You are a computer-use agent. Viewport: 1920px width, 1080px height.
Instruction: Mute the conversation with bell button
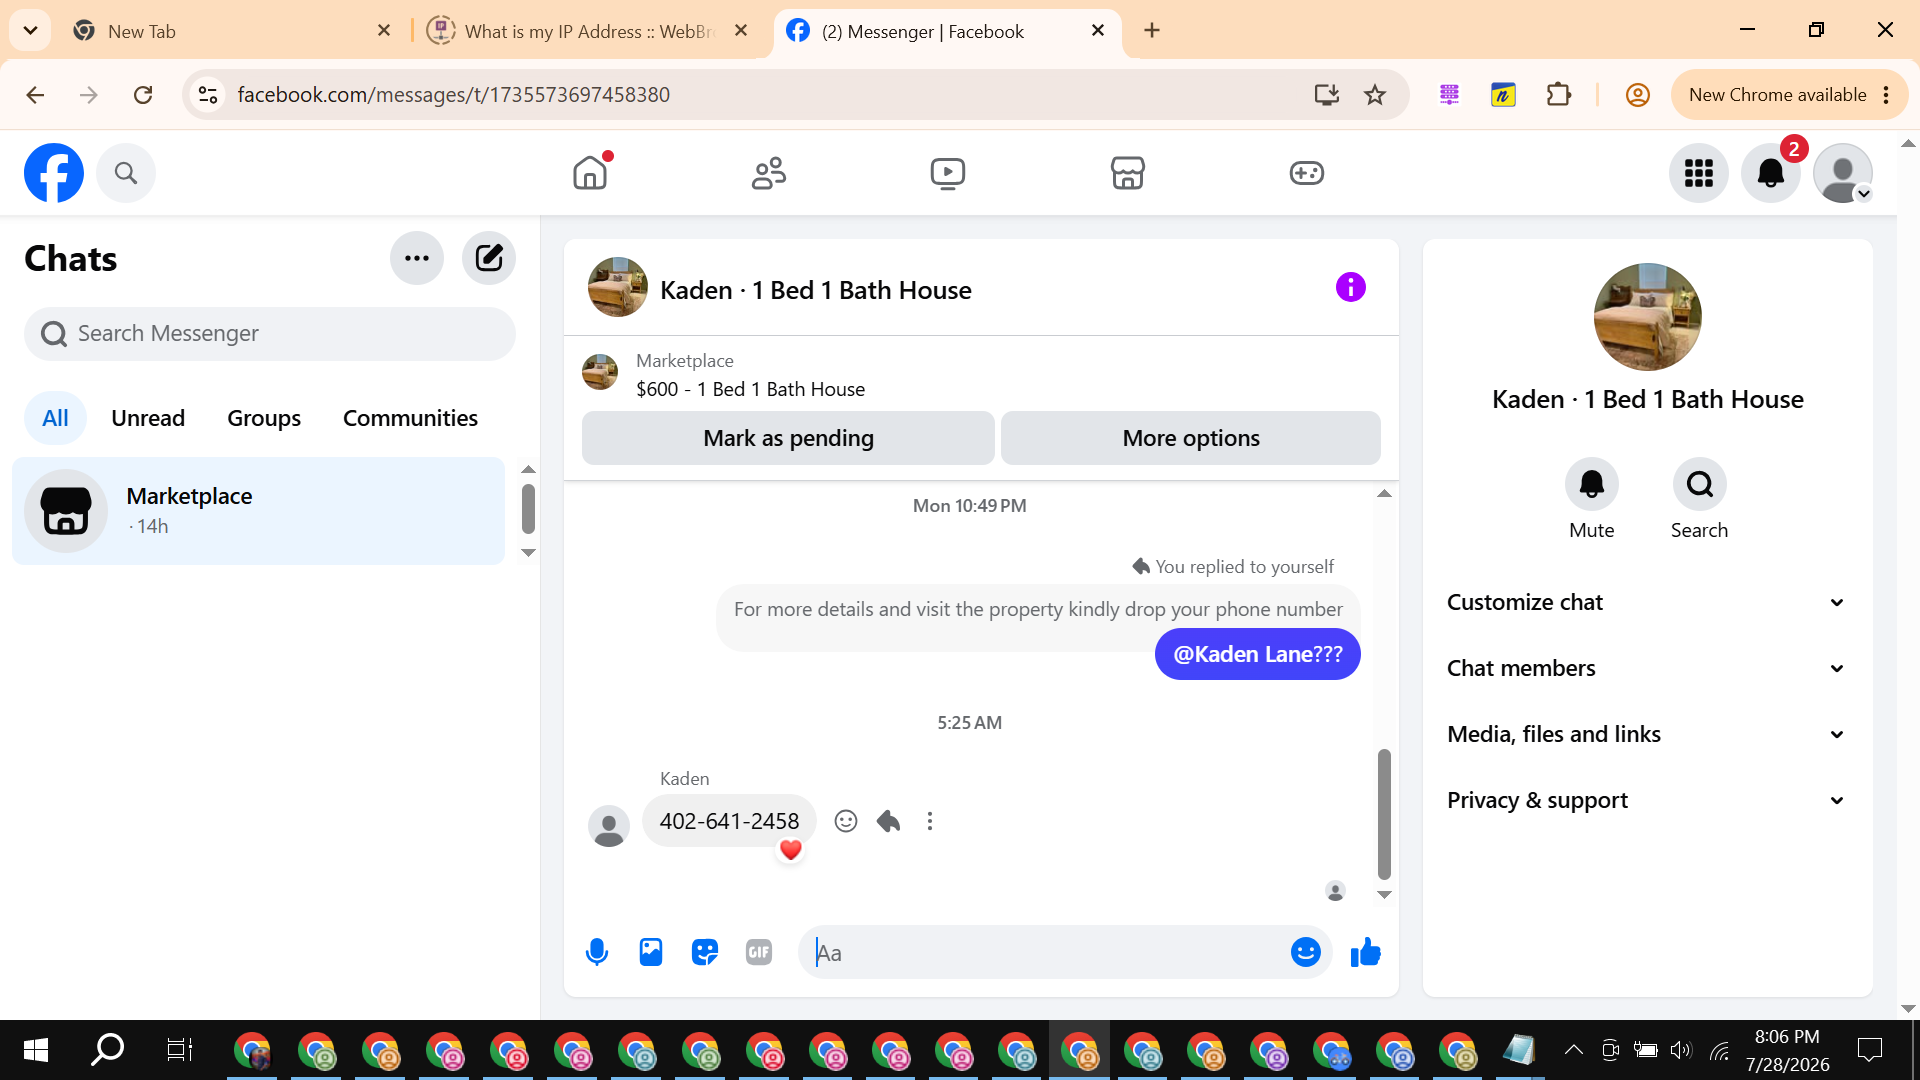[x=1592, y=485]
